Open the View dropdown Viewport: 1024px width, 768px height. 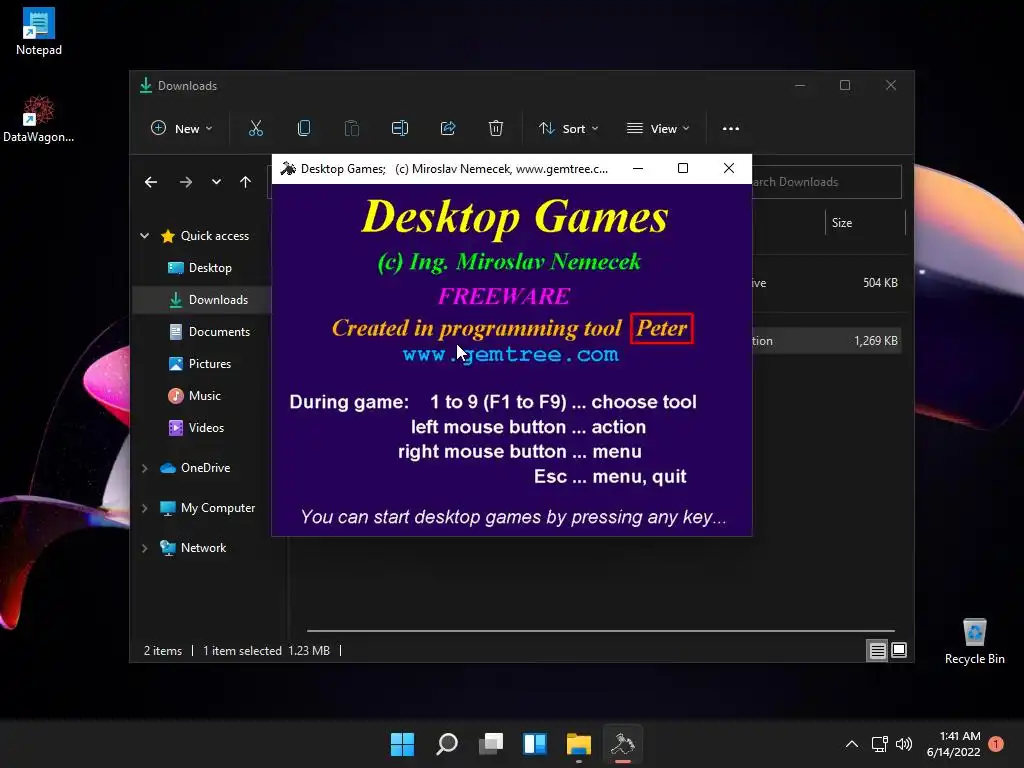[658, 129]
